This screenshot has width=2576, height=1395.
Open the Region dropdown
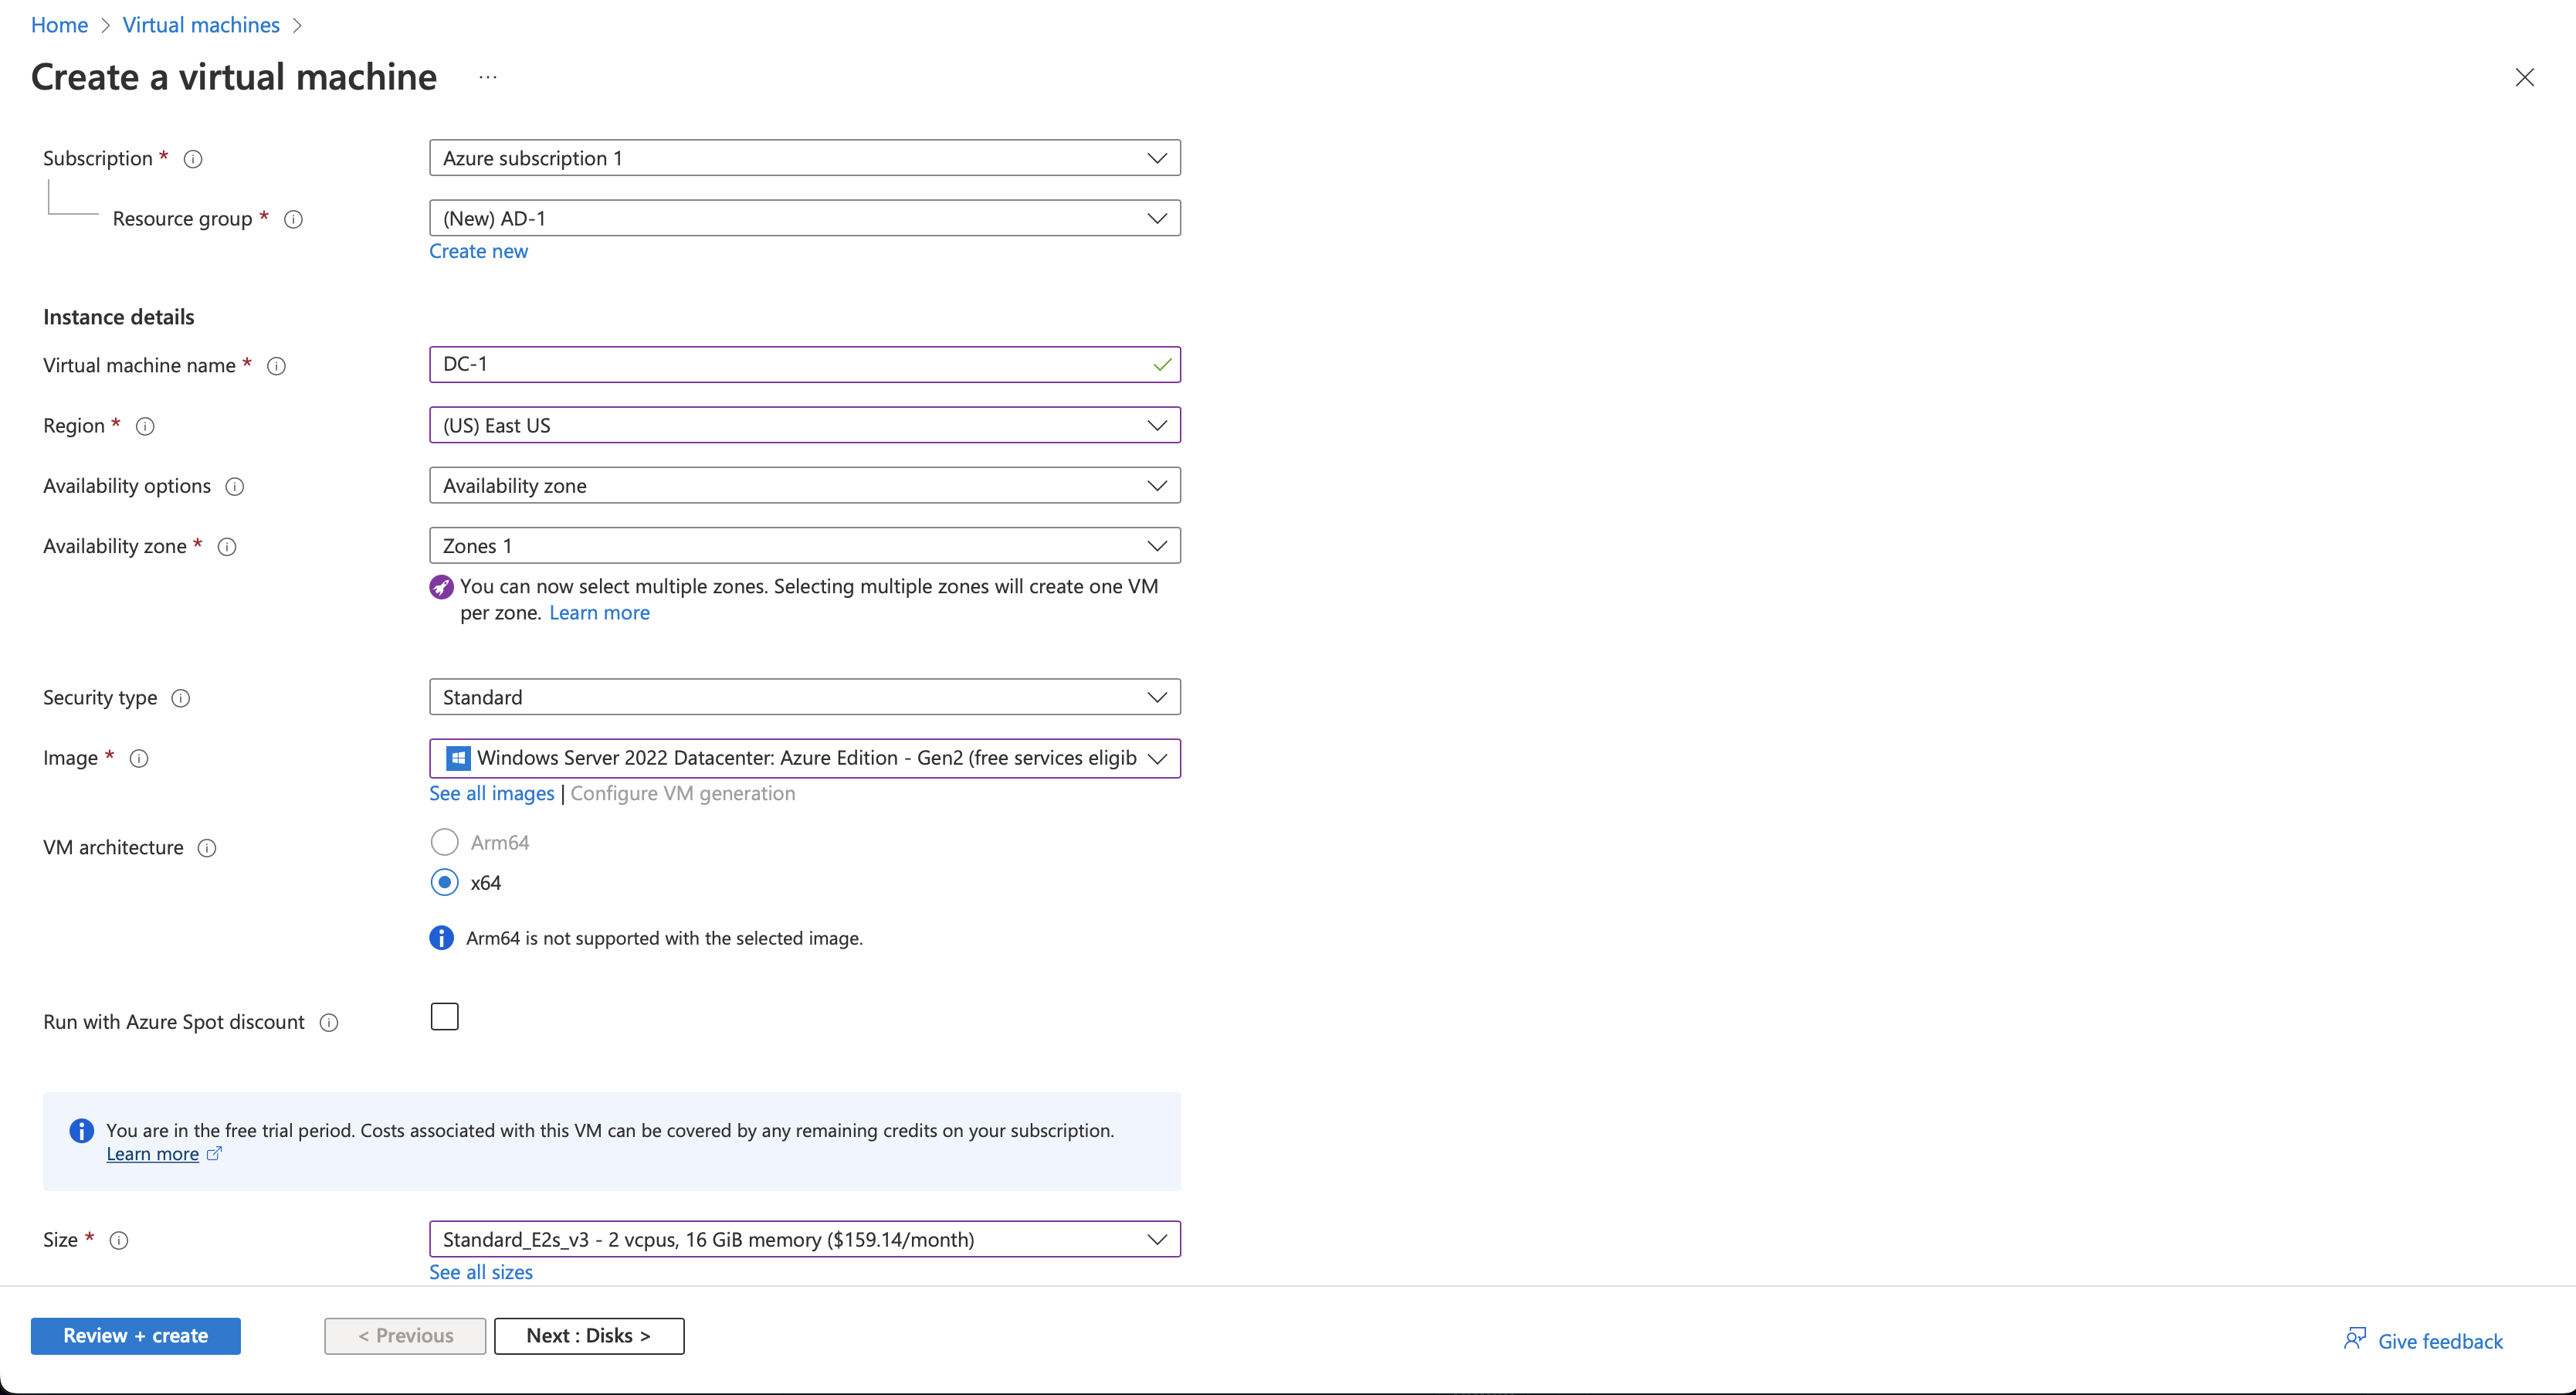pyautogui.click(x=805, y=425)
